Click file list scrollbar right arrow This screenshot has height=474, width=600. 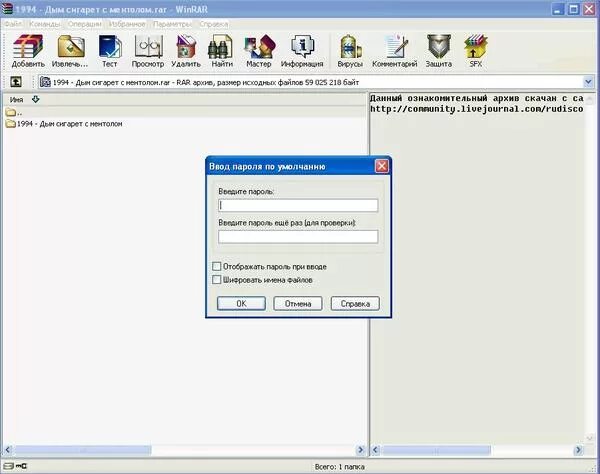[360, 450]
